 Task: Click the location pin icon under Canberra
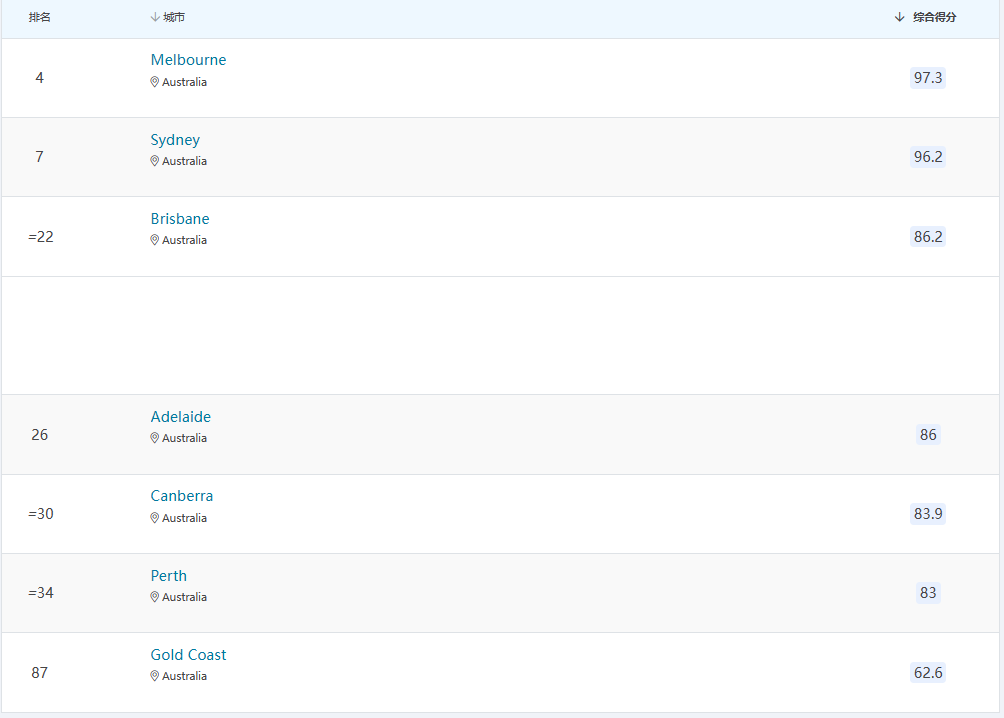coord(155,518)
